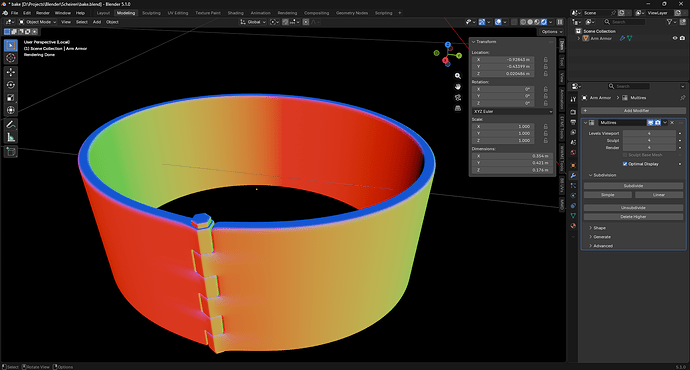Toggle Optimal Display checkbox
The image size is (690, 370).
click(625, 164)
